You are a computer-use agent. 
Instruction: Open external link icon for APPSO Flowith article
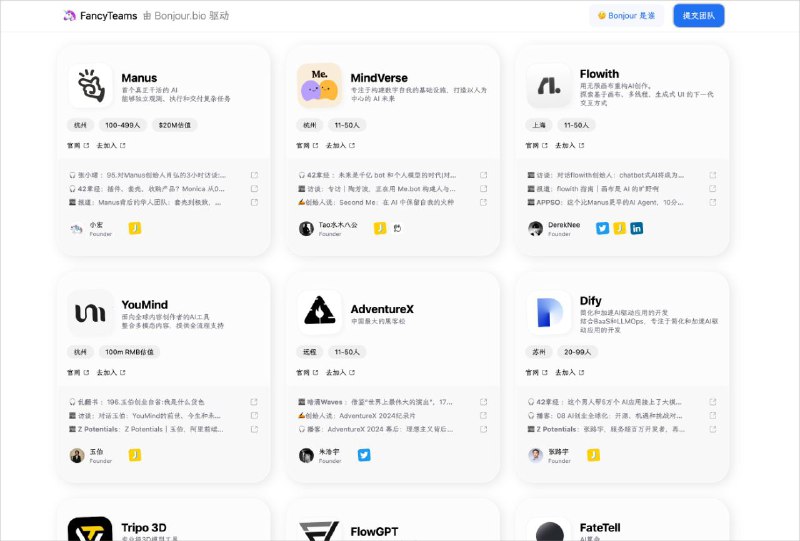coord(713,203)
